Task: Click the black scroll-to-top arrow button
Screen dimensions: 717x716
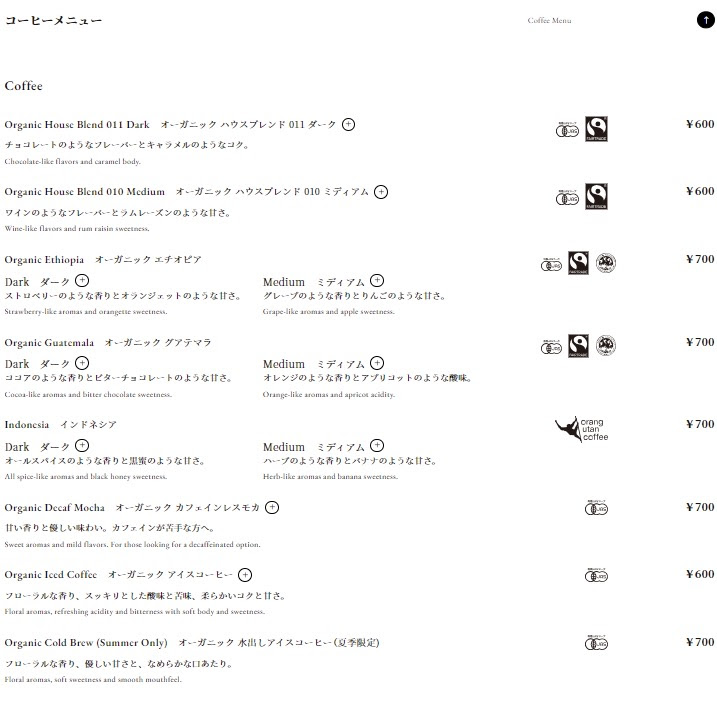Action: pos(705,20)
